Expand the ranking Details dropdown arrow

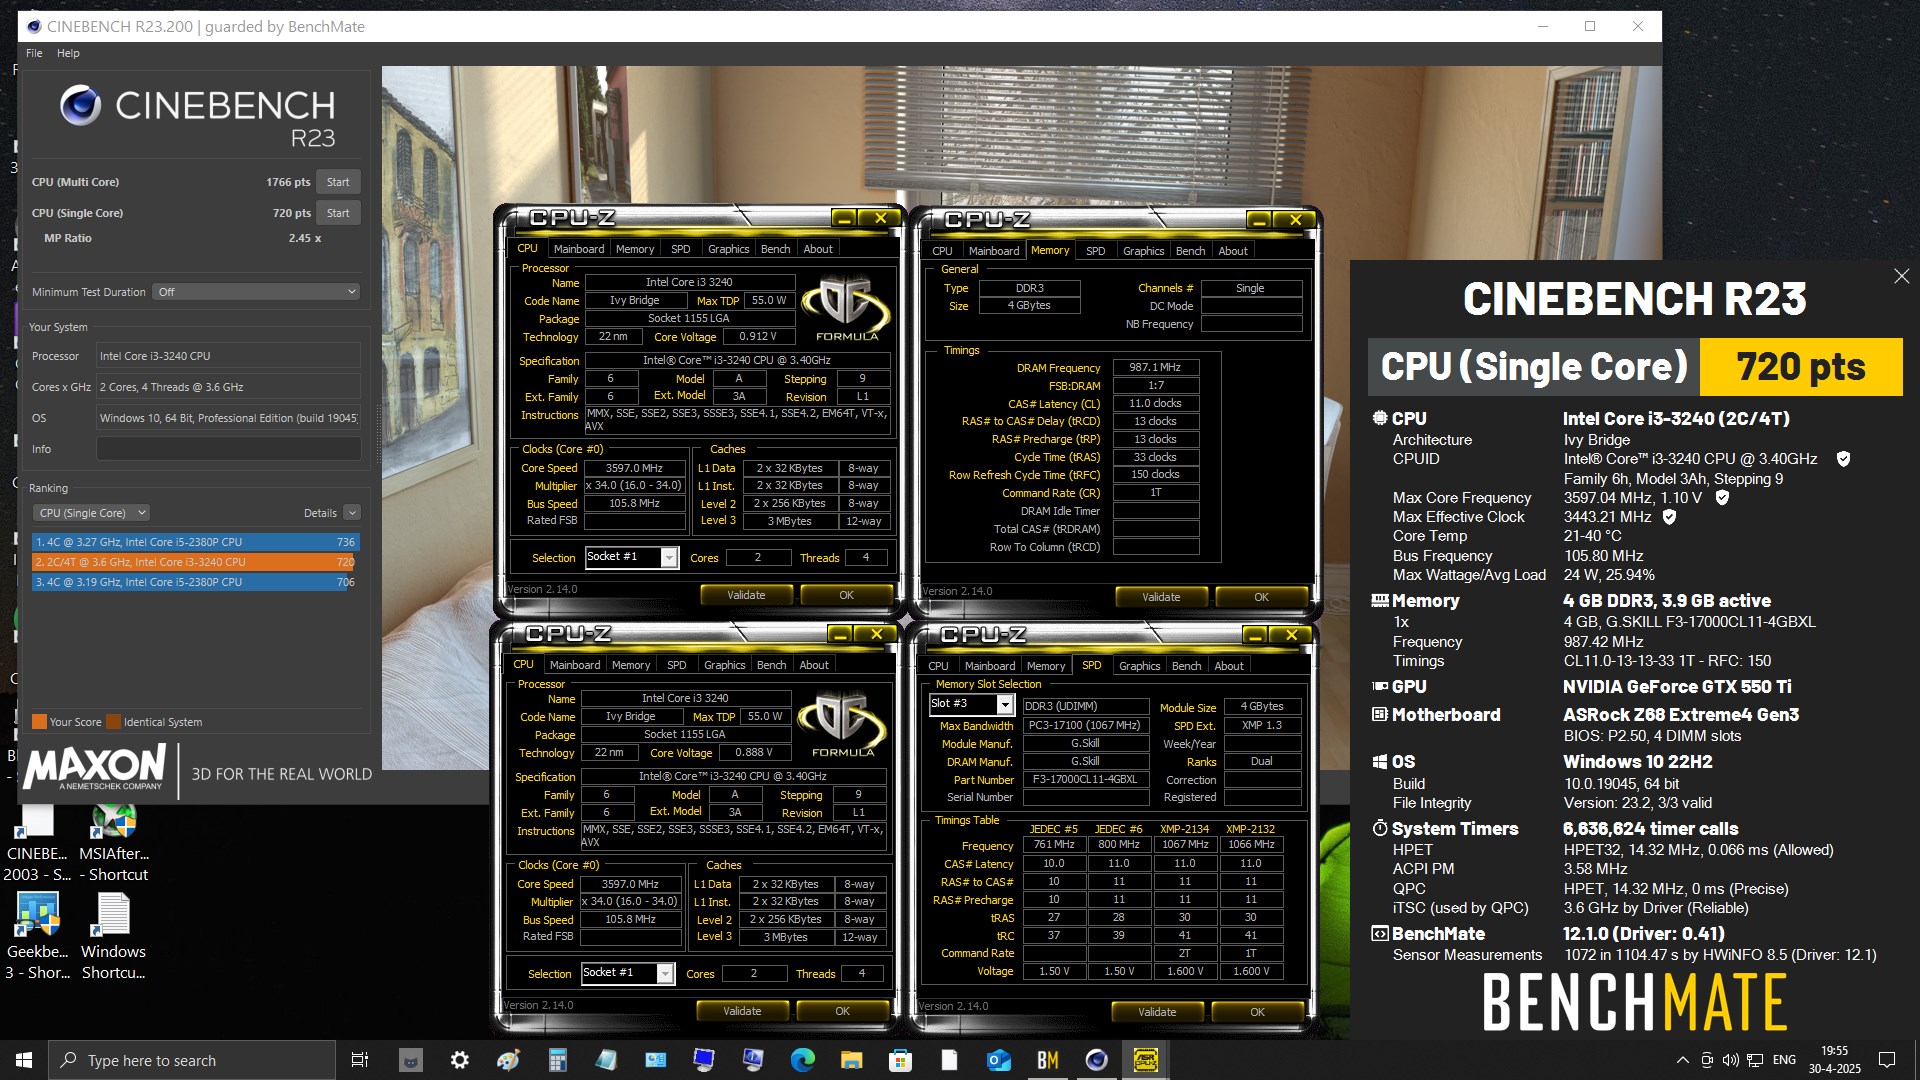(352, 513)
